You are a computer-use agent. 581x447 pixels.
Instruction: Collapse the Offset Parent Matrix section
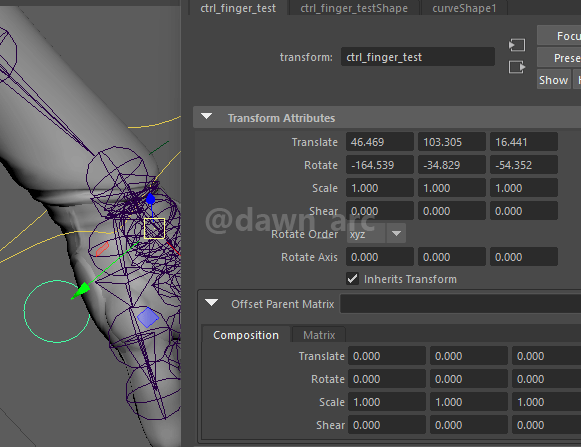coord(212,303)
